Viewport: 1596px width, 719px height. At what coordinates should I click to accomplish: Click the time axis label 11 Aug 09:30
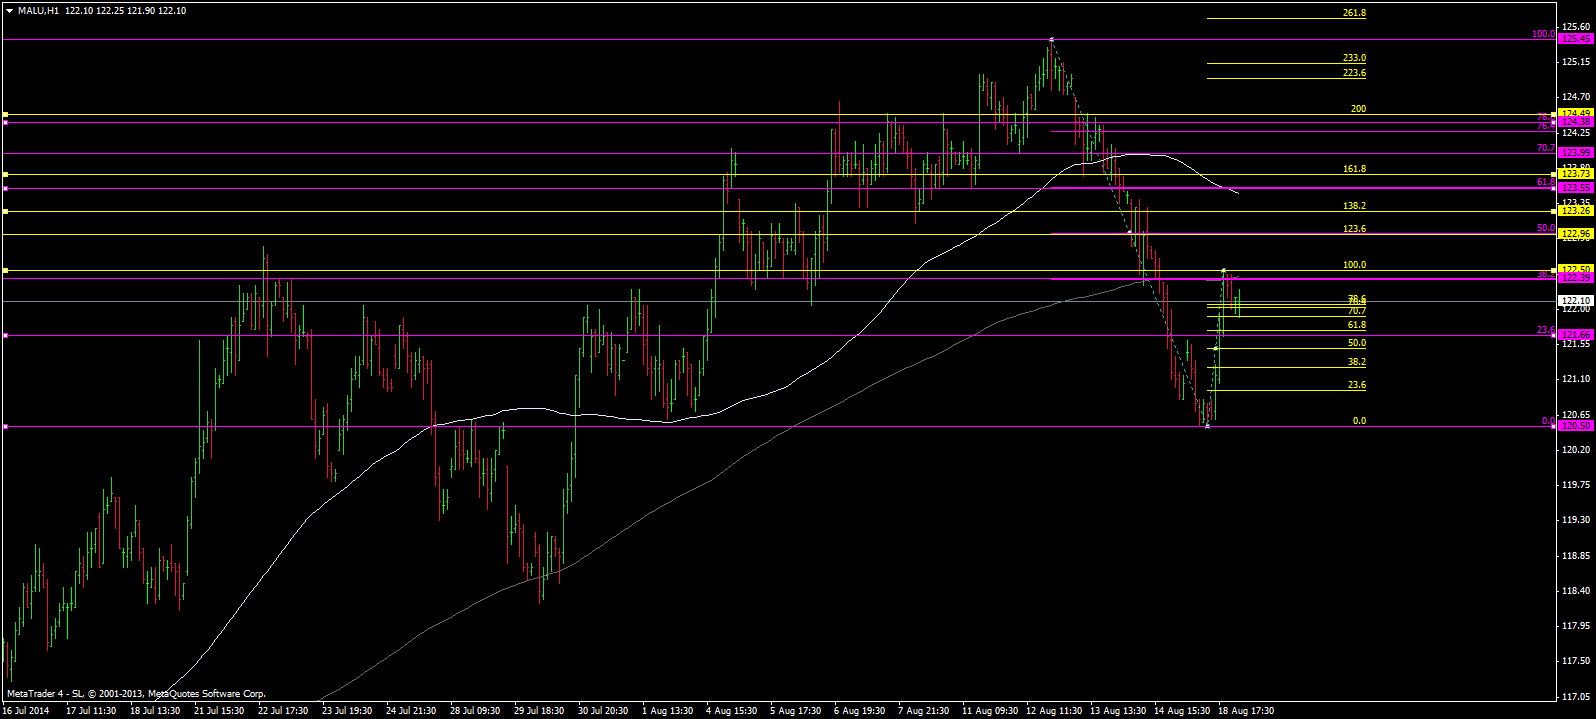tap(990, 711)
